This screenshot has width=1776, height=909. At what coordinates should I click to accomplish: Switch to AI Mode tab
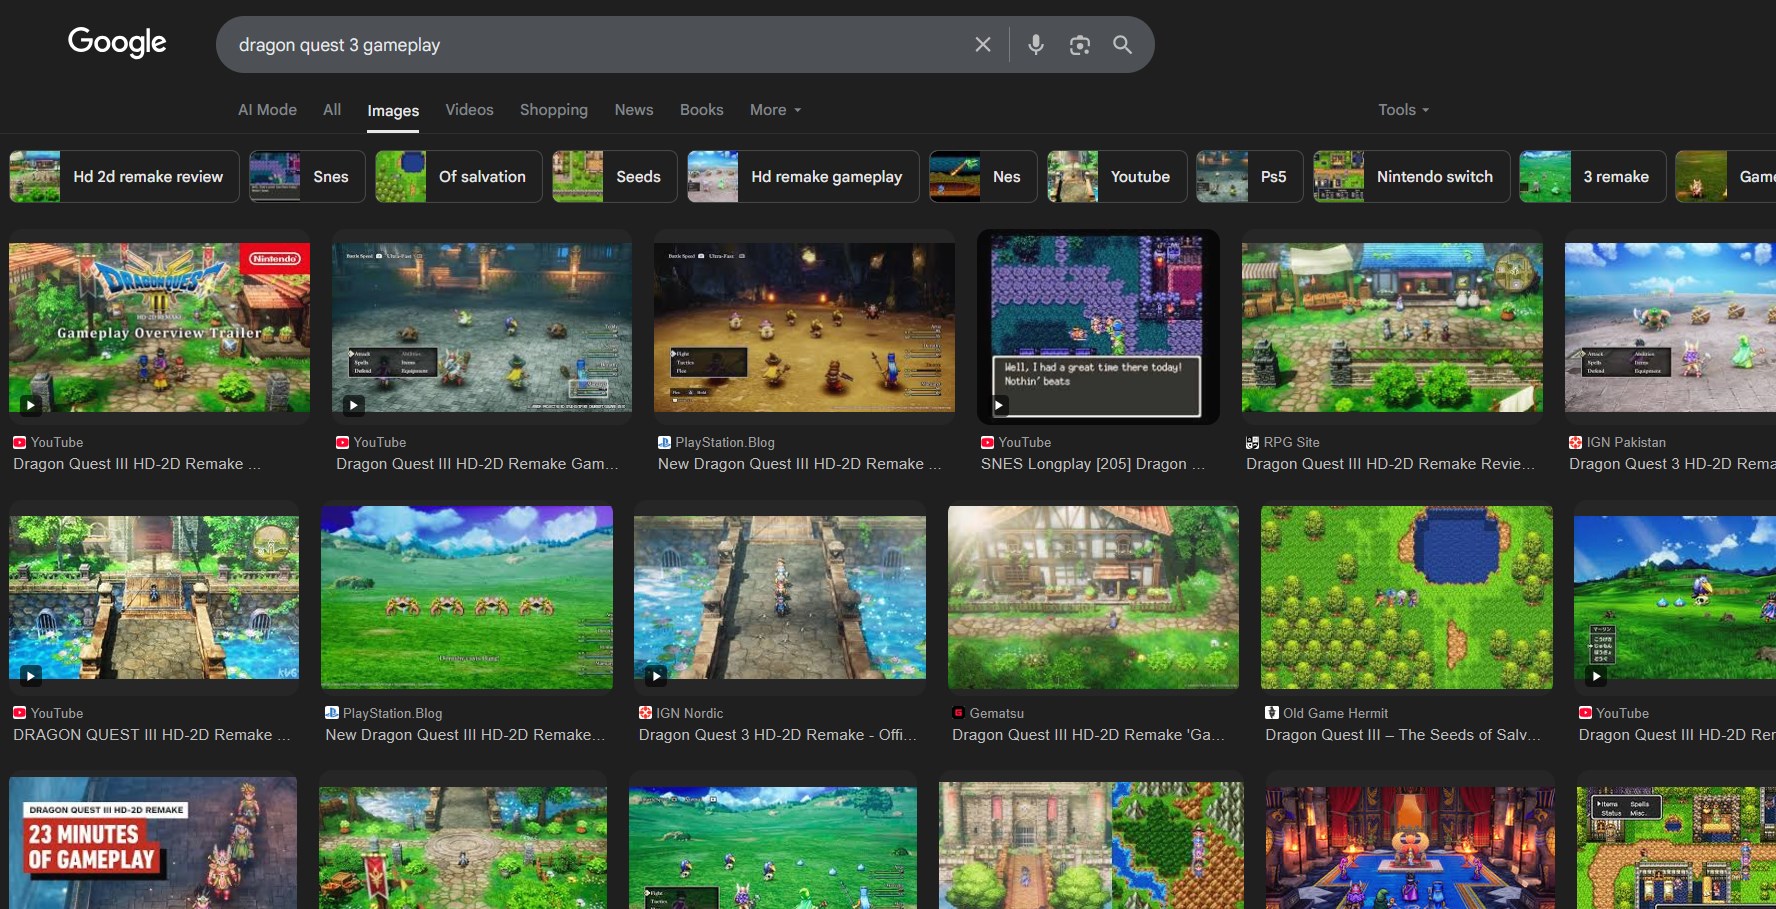coord(267,110)
